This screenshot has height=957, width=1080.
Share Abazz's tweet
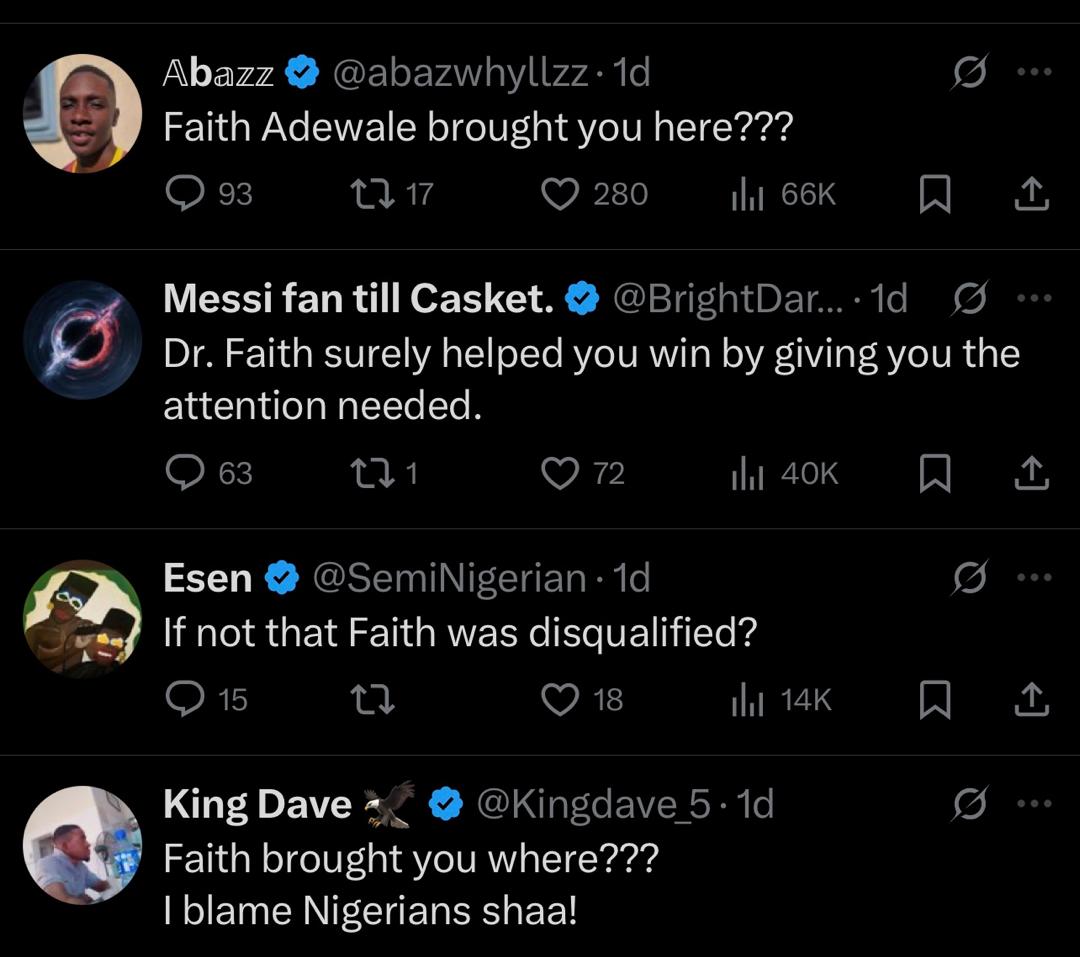(1031, 194)
